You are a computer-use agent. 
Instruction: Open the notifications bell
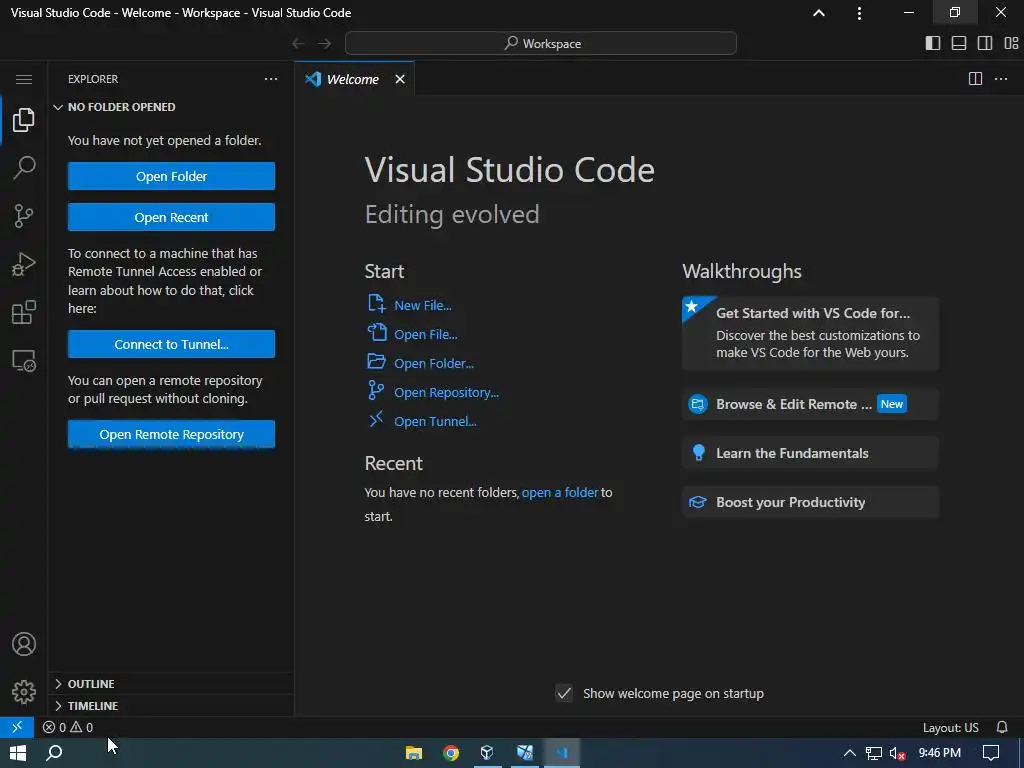click(1001, 727)
